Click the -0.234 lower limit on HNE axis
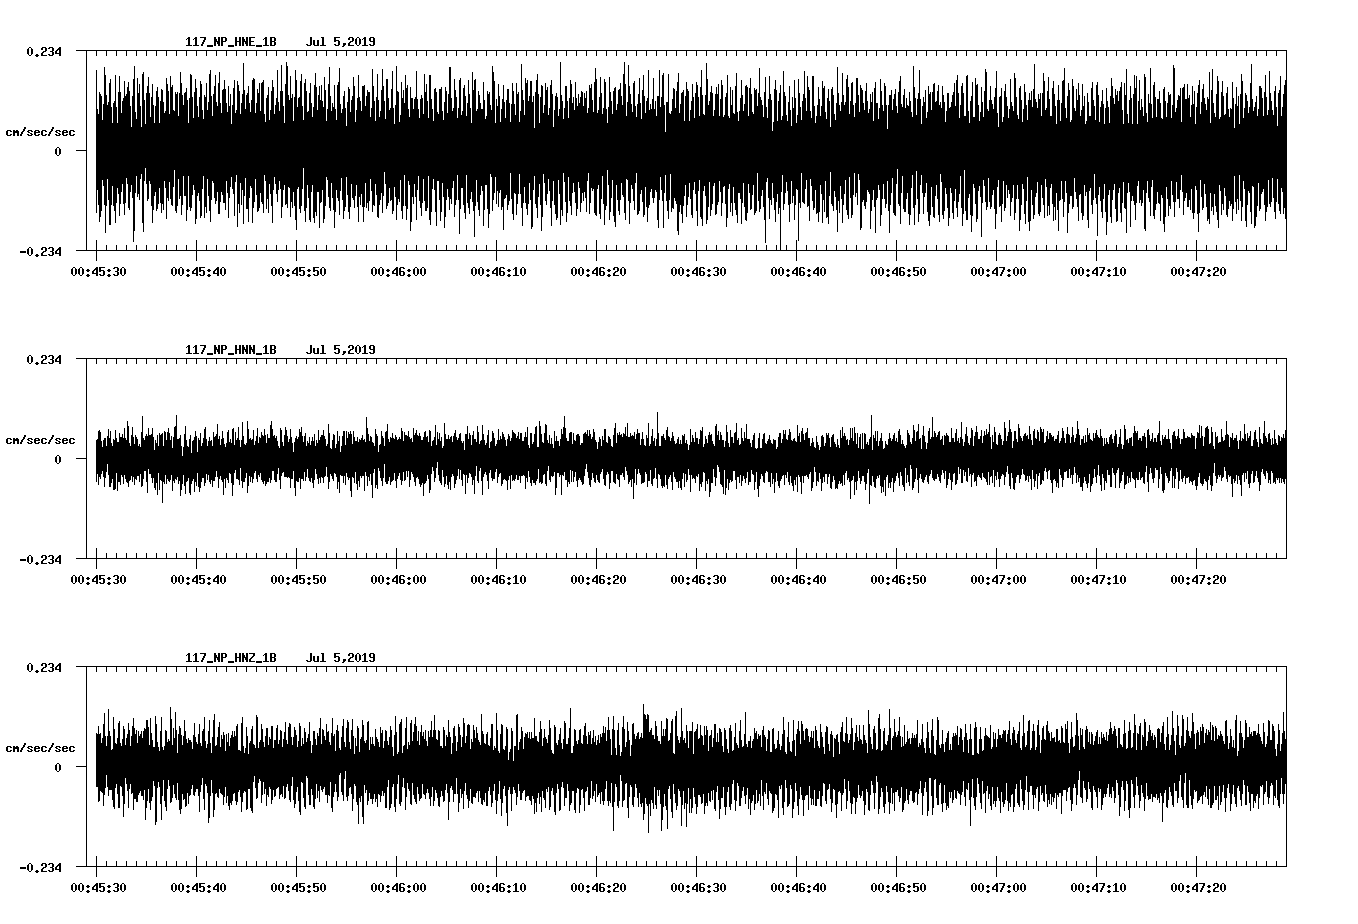This screenshot has height=924, width=1358. pos(40,251)
